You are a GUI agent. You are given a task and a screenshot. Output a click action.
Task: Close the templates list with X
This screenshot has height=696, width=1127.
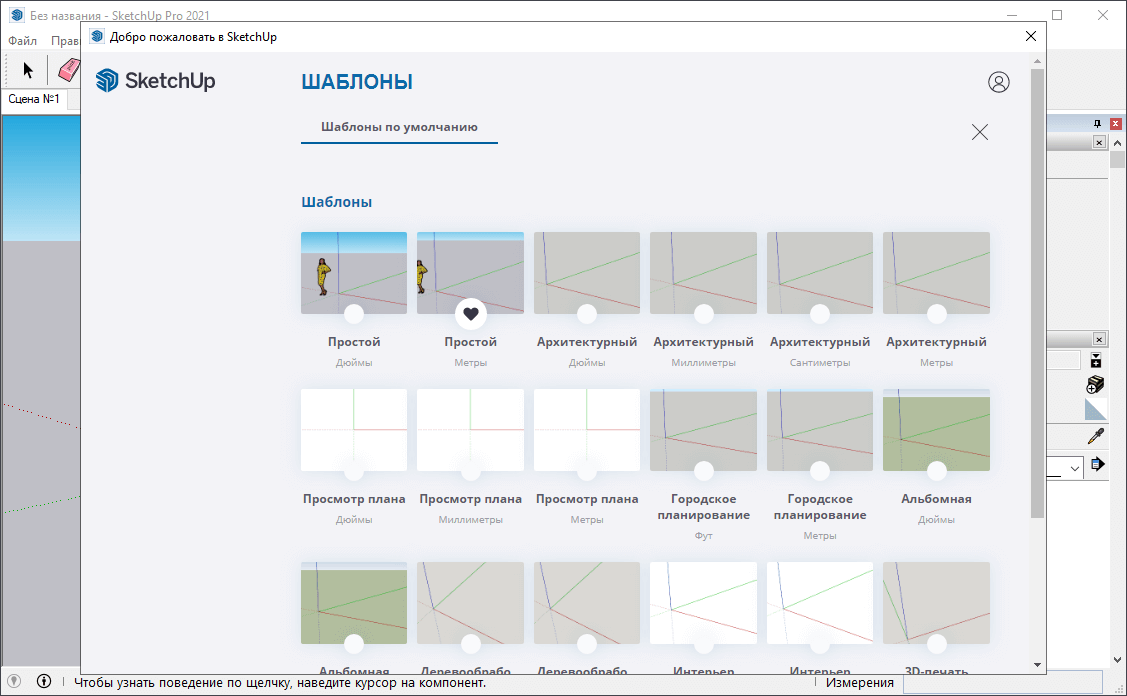click(x=979, y=132)
